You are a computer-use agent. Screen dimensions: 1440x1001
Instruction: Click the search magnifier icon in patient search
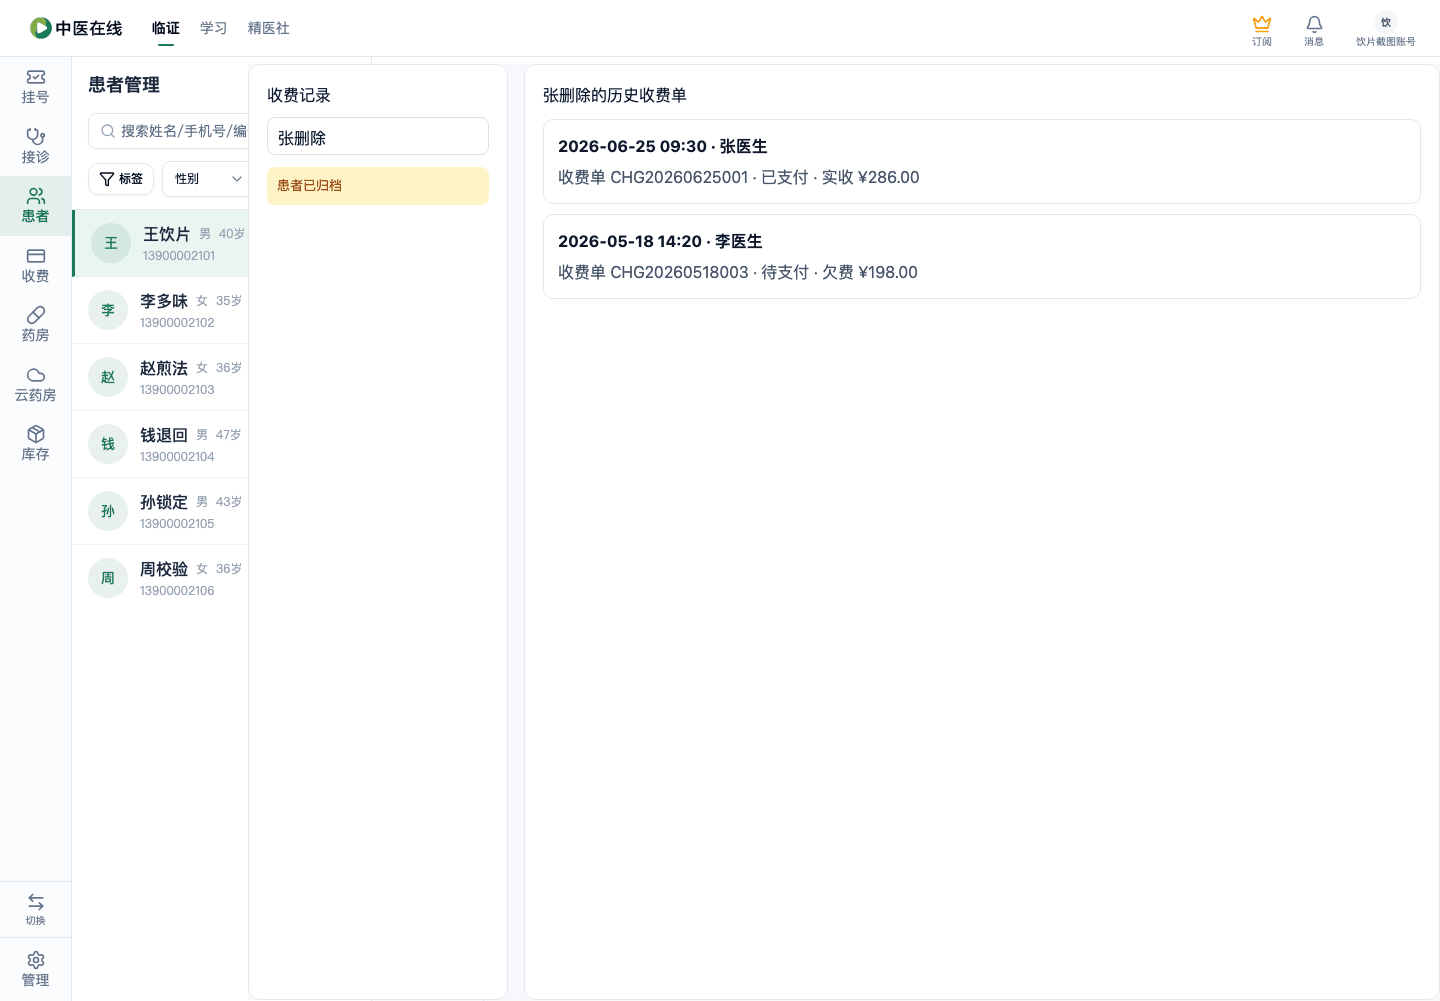pos(108,131)
